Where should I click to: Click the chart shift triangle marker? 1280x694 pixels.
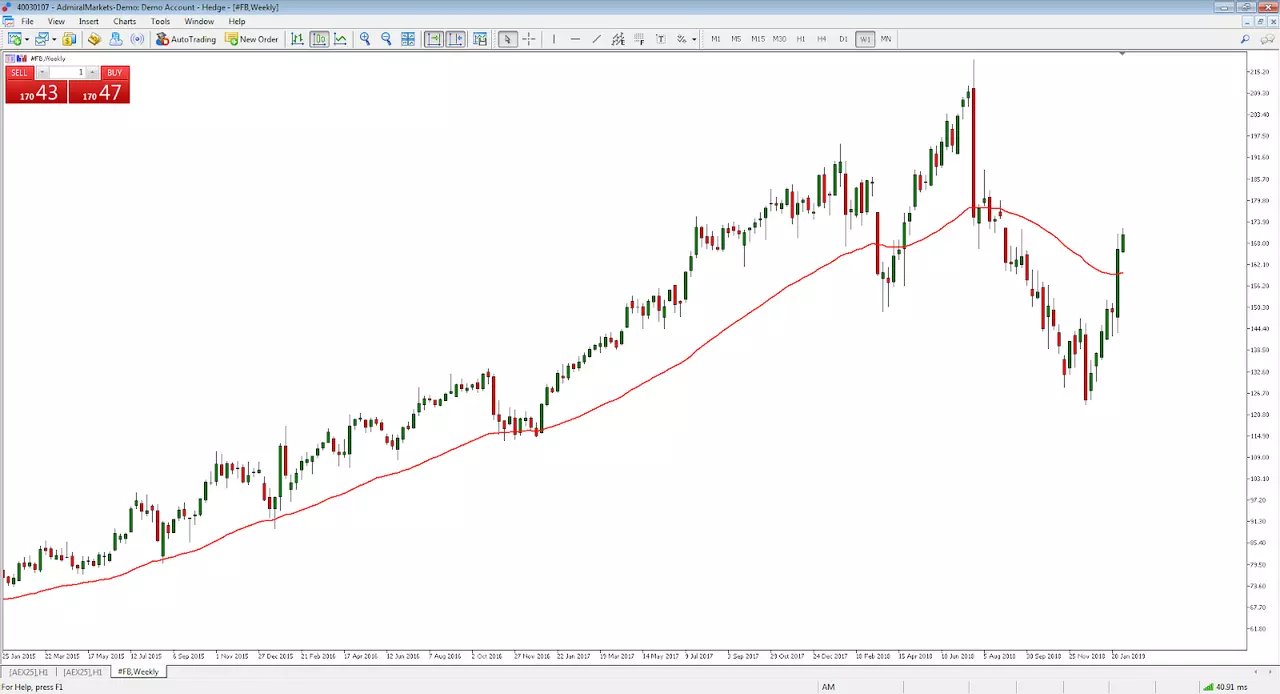pos(1121,54)
